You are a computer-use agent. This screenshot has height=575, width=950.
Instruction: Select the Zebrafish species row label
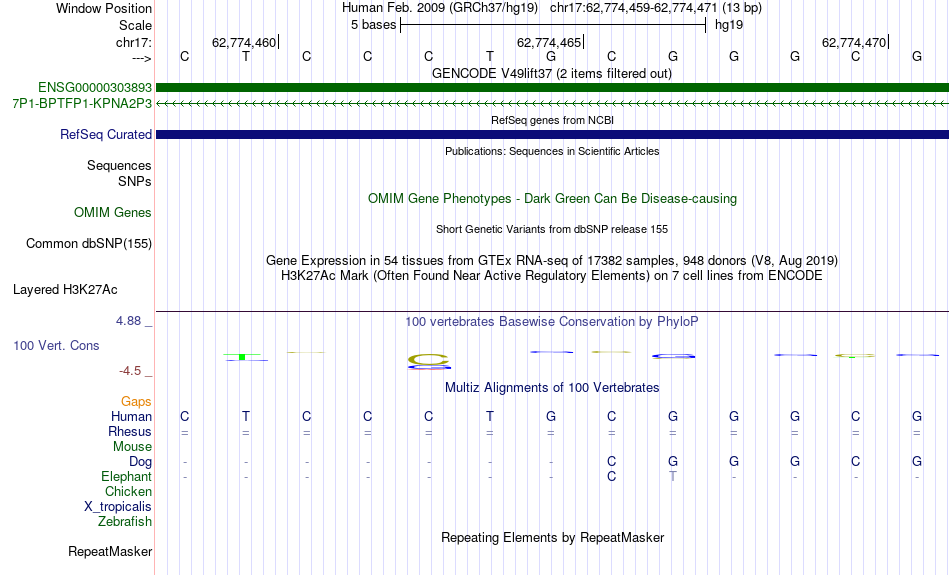[125, 522]
